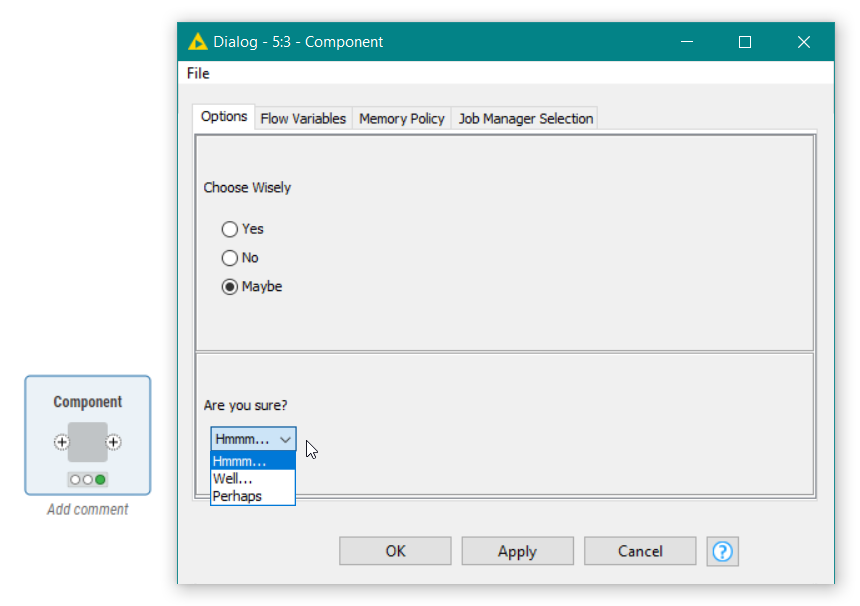Open the File menu
860x606 pixels.
197,73
